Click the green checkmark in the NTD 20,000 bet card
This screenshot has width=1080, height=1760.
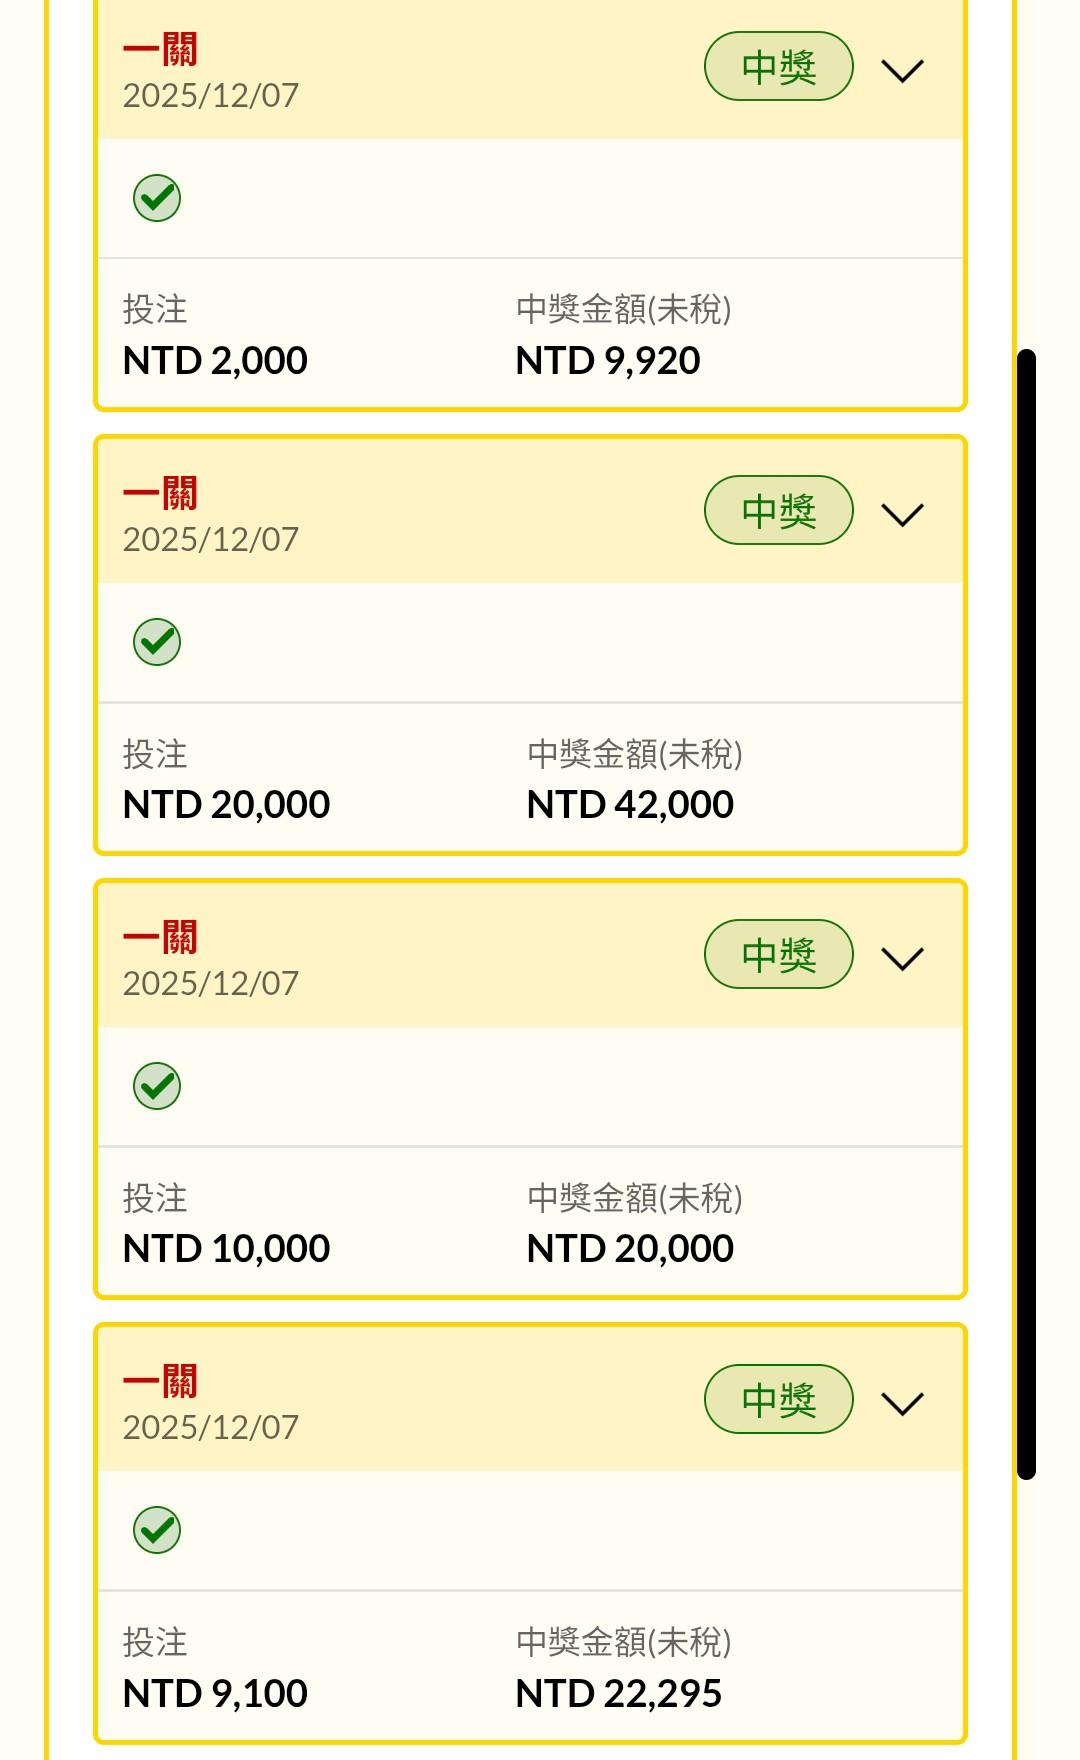157,642
